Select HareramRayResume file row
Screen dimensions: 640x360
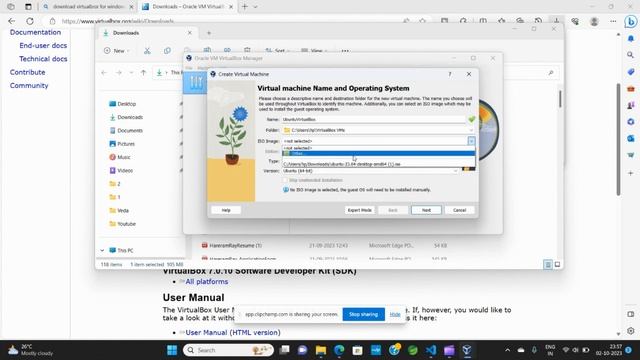pyautogui.click(x=324, y=246)
